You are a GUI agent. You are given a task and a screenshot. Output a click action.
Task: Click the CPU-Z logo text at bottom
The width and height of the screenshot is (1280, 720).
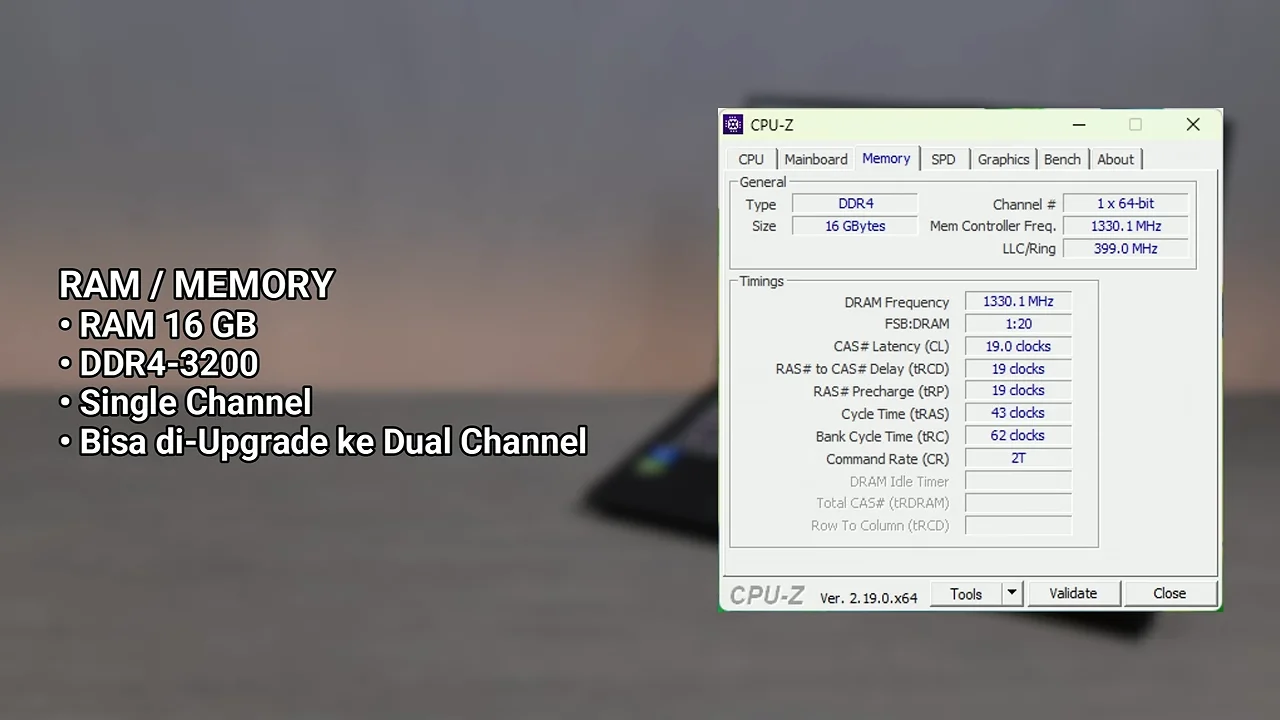pos(766,595)
